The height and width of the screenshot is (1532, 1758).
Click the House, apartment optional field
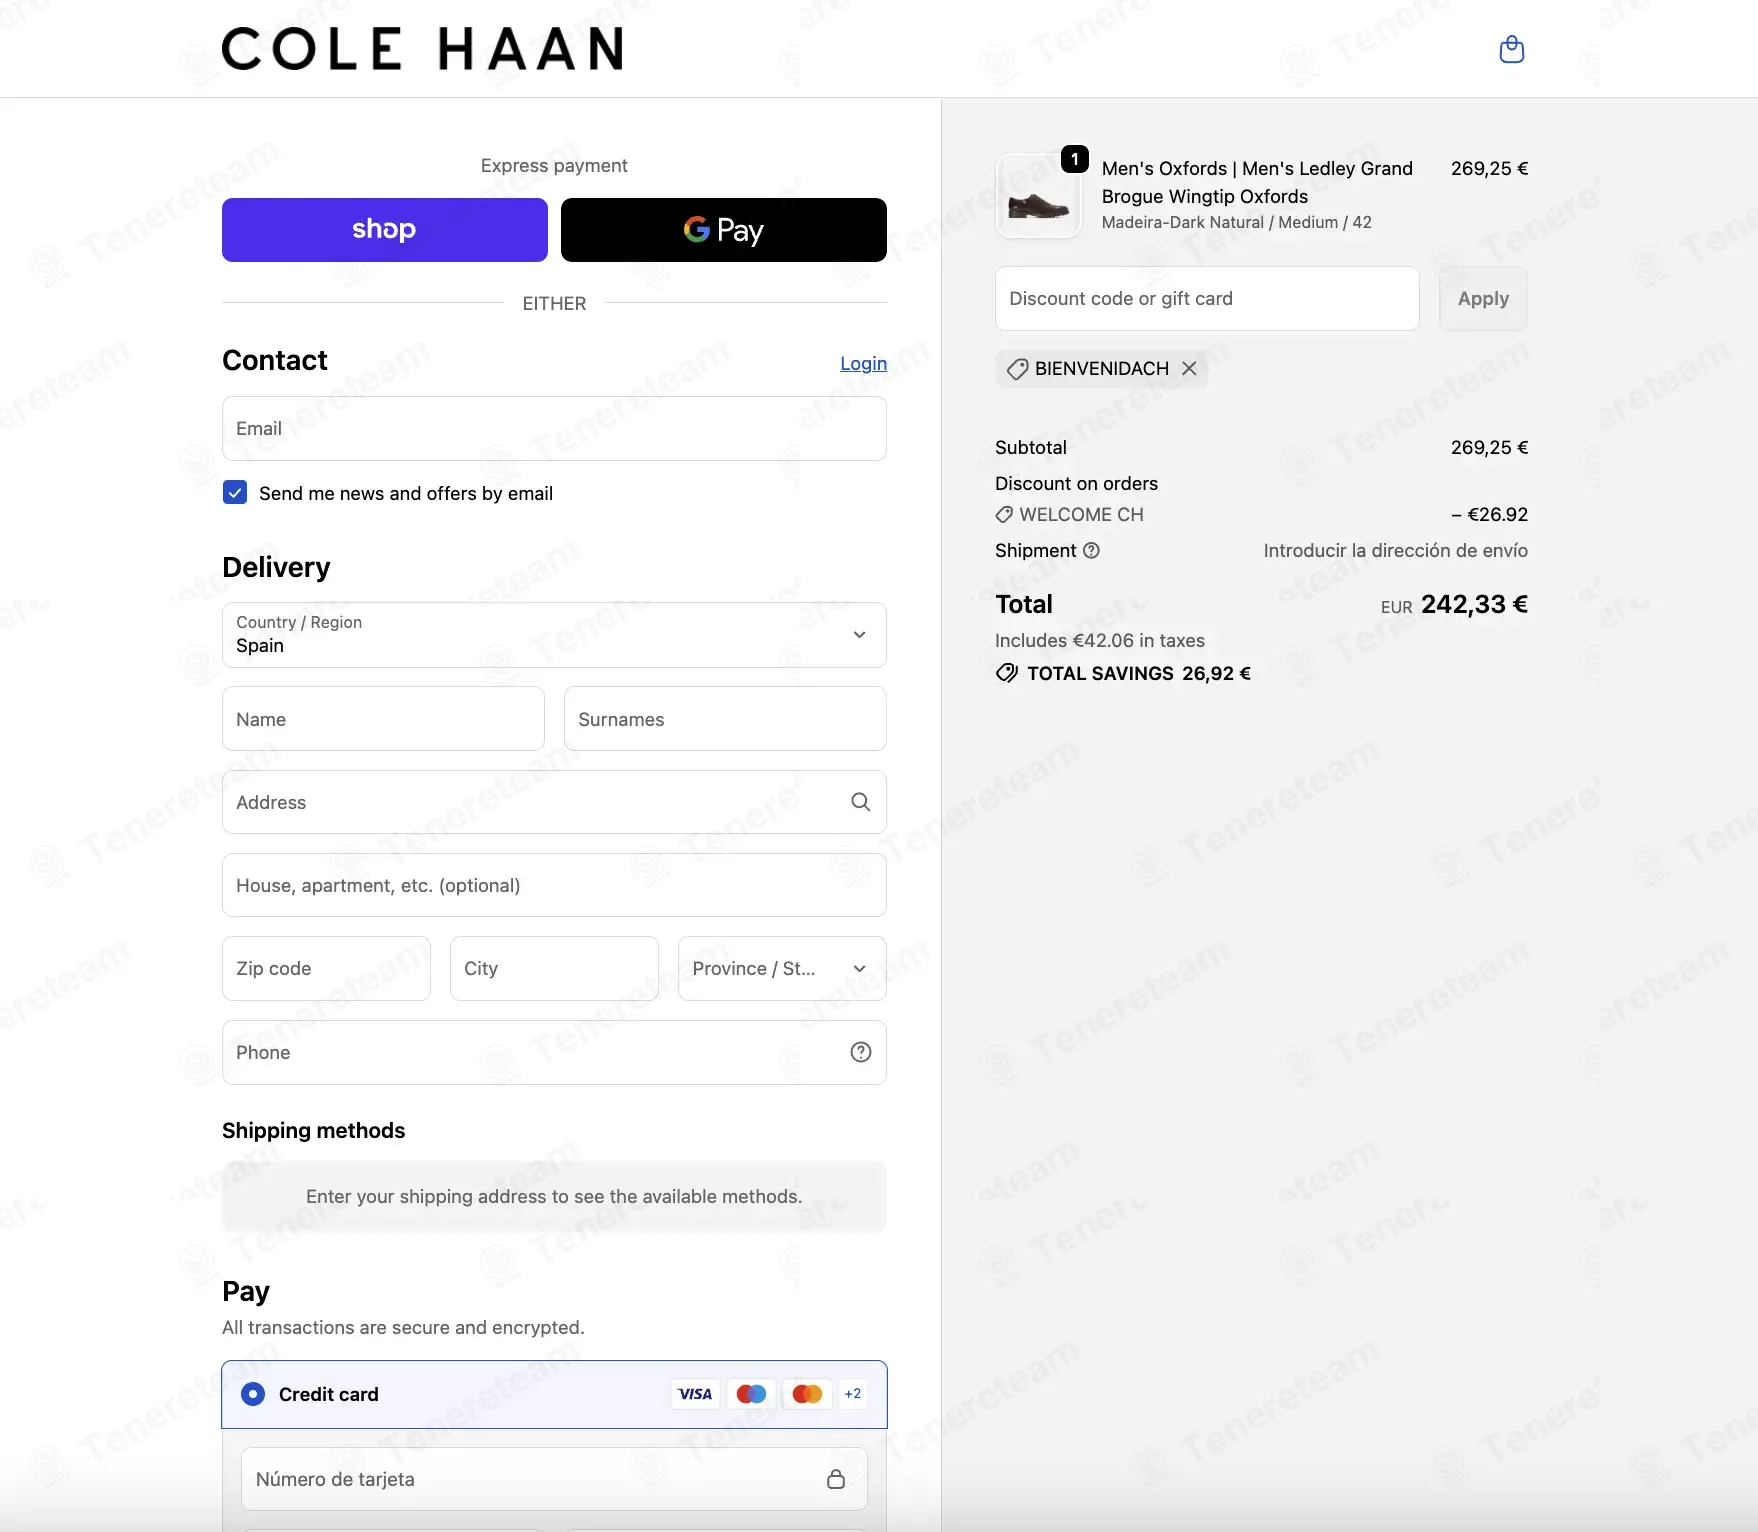coord(554,885)
